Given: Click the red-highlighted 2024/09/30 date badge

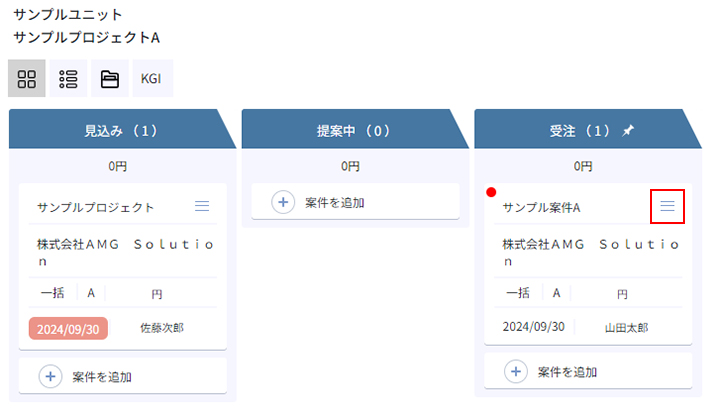Looking at the screenshot, I should click(x=68, y=329).
